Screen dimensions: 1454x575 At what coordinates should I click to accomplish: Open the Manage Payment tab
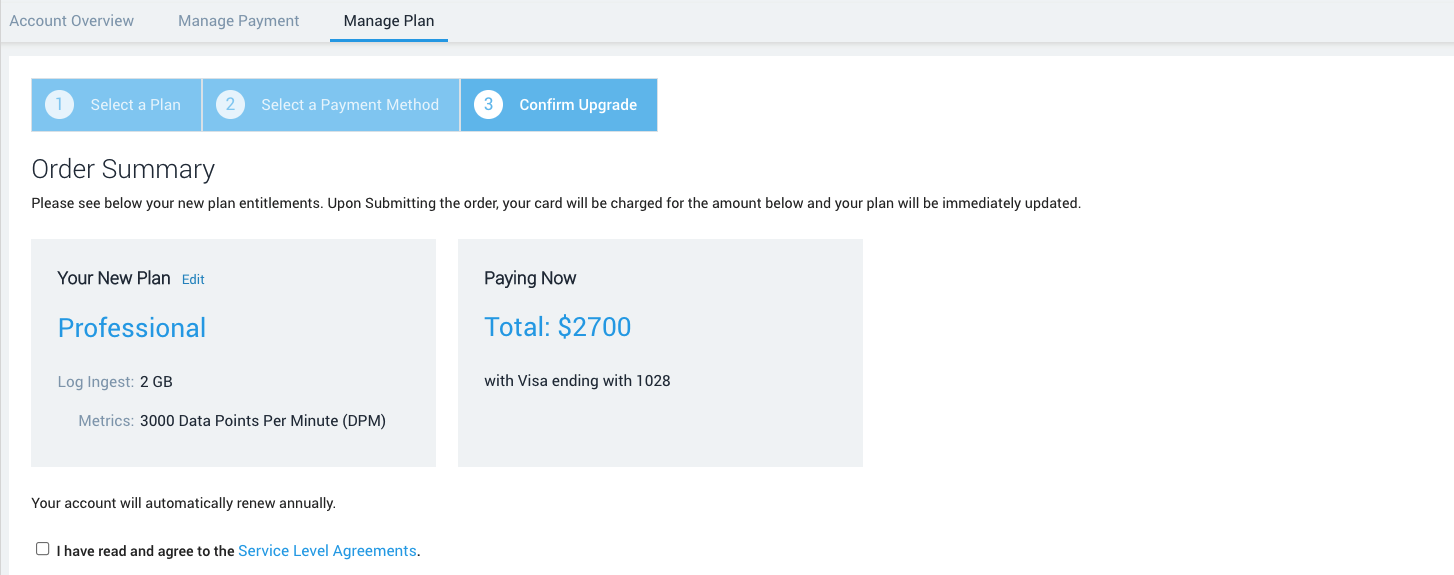pyautogui.click(x=238, y=21)
